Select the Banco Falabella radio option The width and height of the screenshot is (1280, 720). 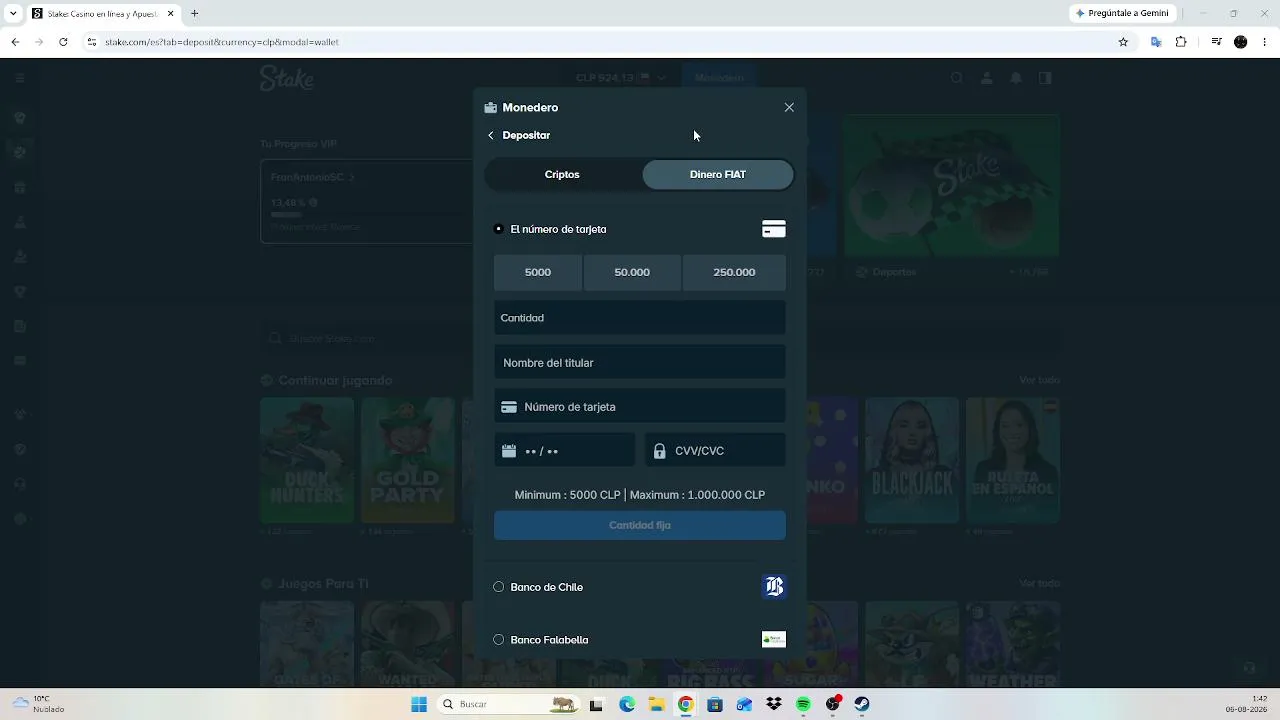pyautogui.click(x=499, y=640)
